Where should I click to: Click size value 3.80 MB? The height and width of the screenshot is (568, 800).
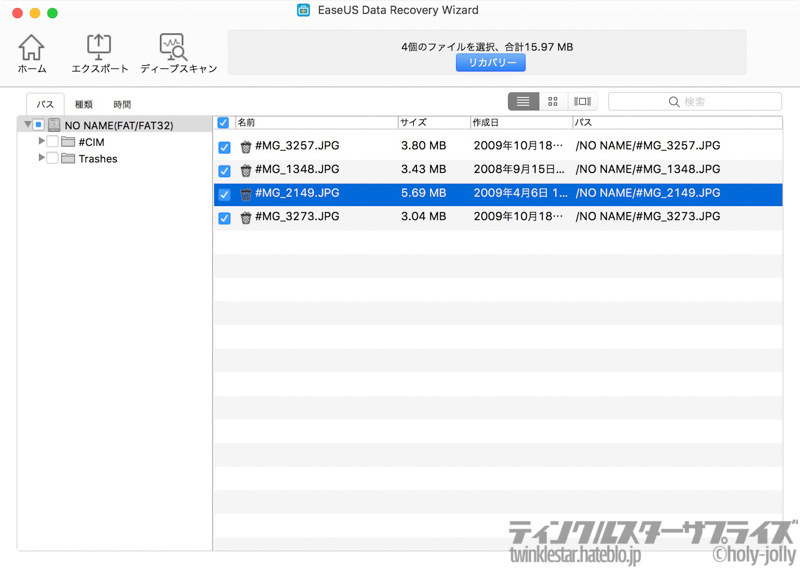423,145
